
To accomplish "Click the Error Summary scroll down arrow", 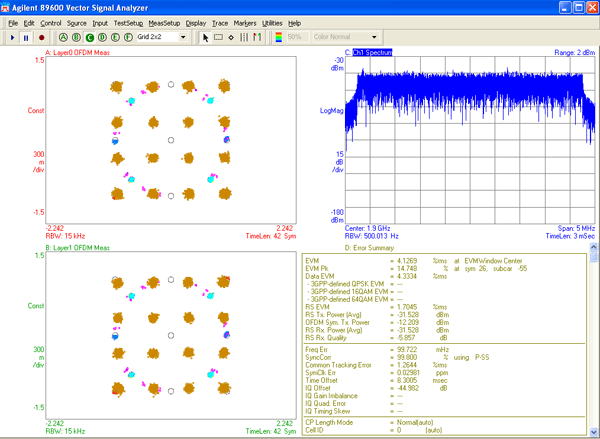I will 593,431.
